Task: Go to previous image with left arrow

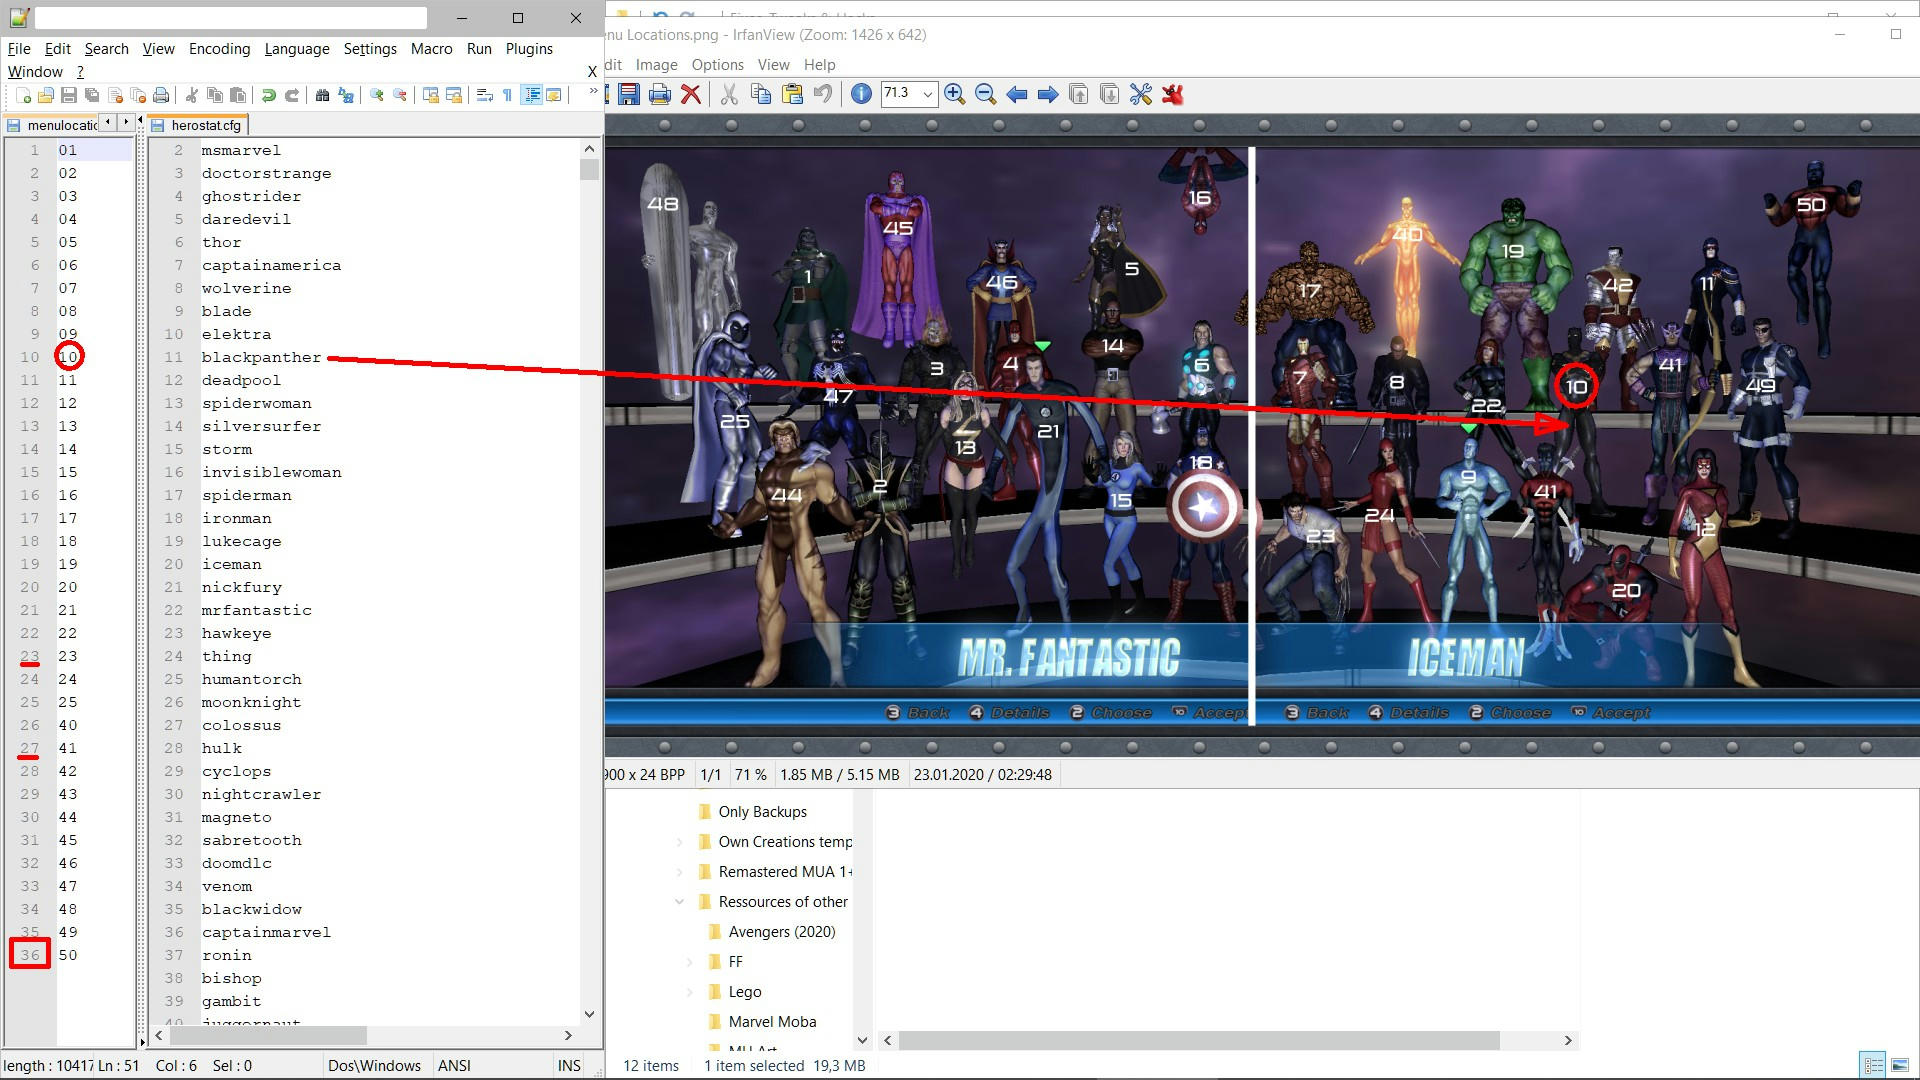Action: [1017, 94]
